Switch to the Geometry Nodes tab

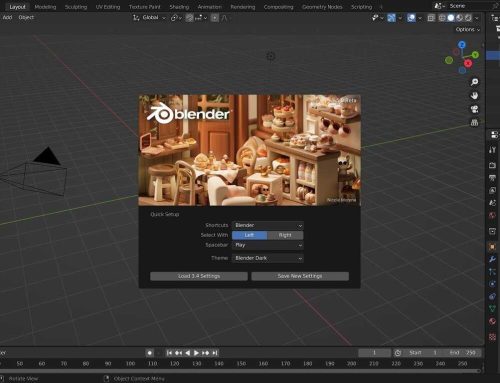[x=322, y=7]
